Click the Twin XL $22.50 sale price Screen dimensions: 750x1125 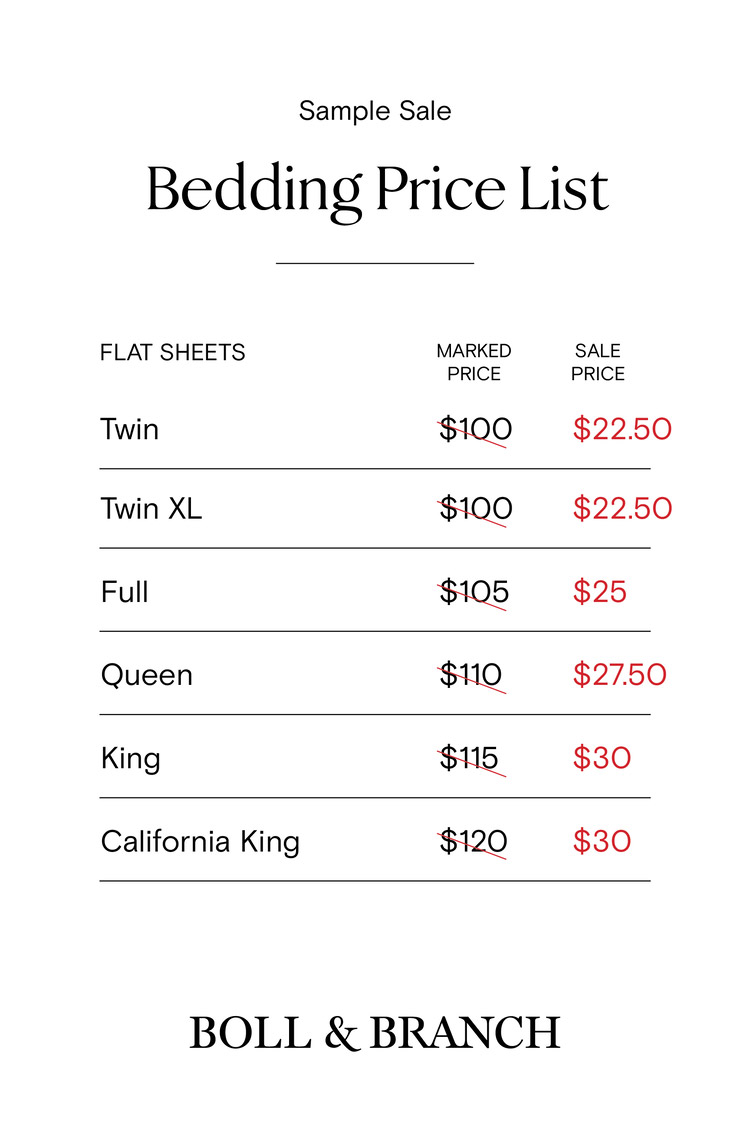click(622, 509)
